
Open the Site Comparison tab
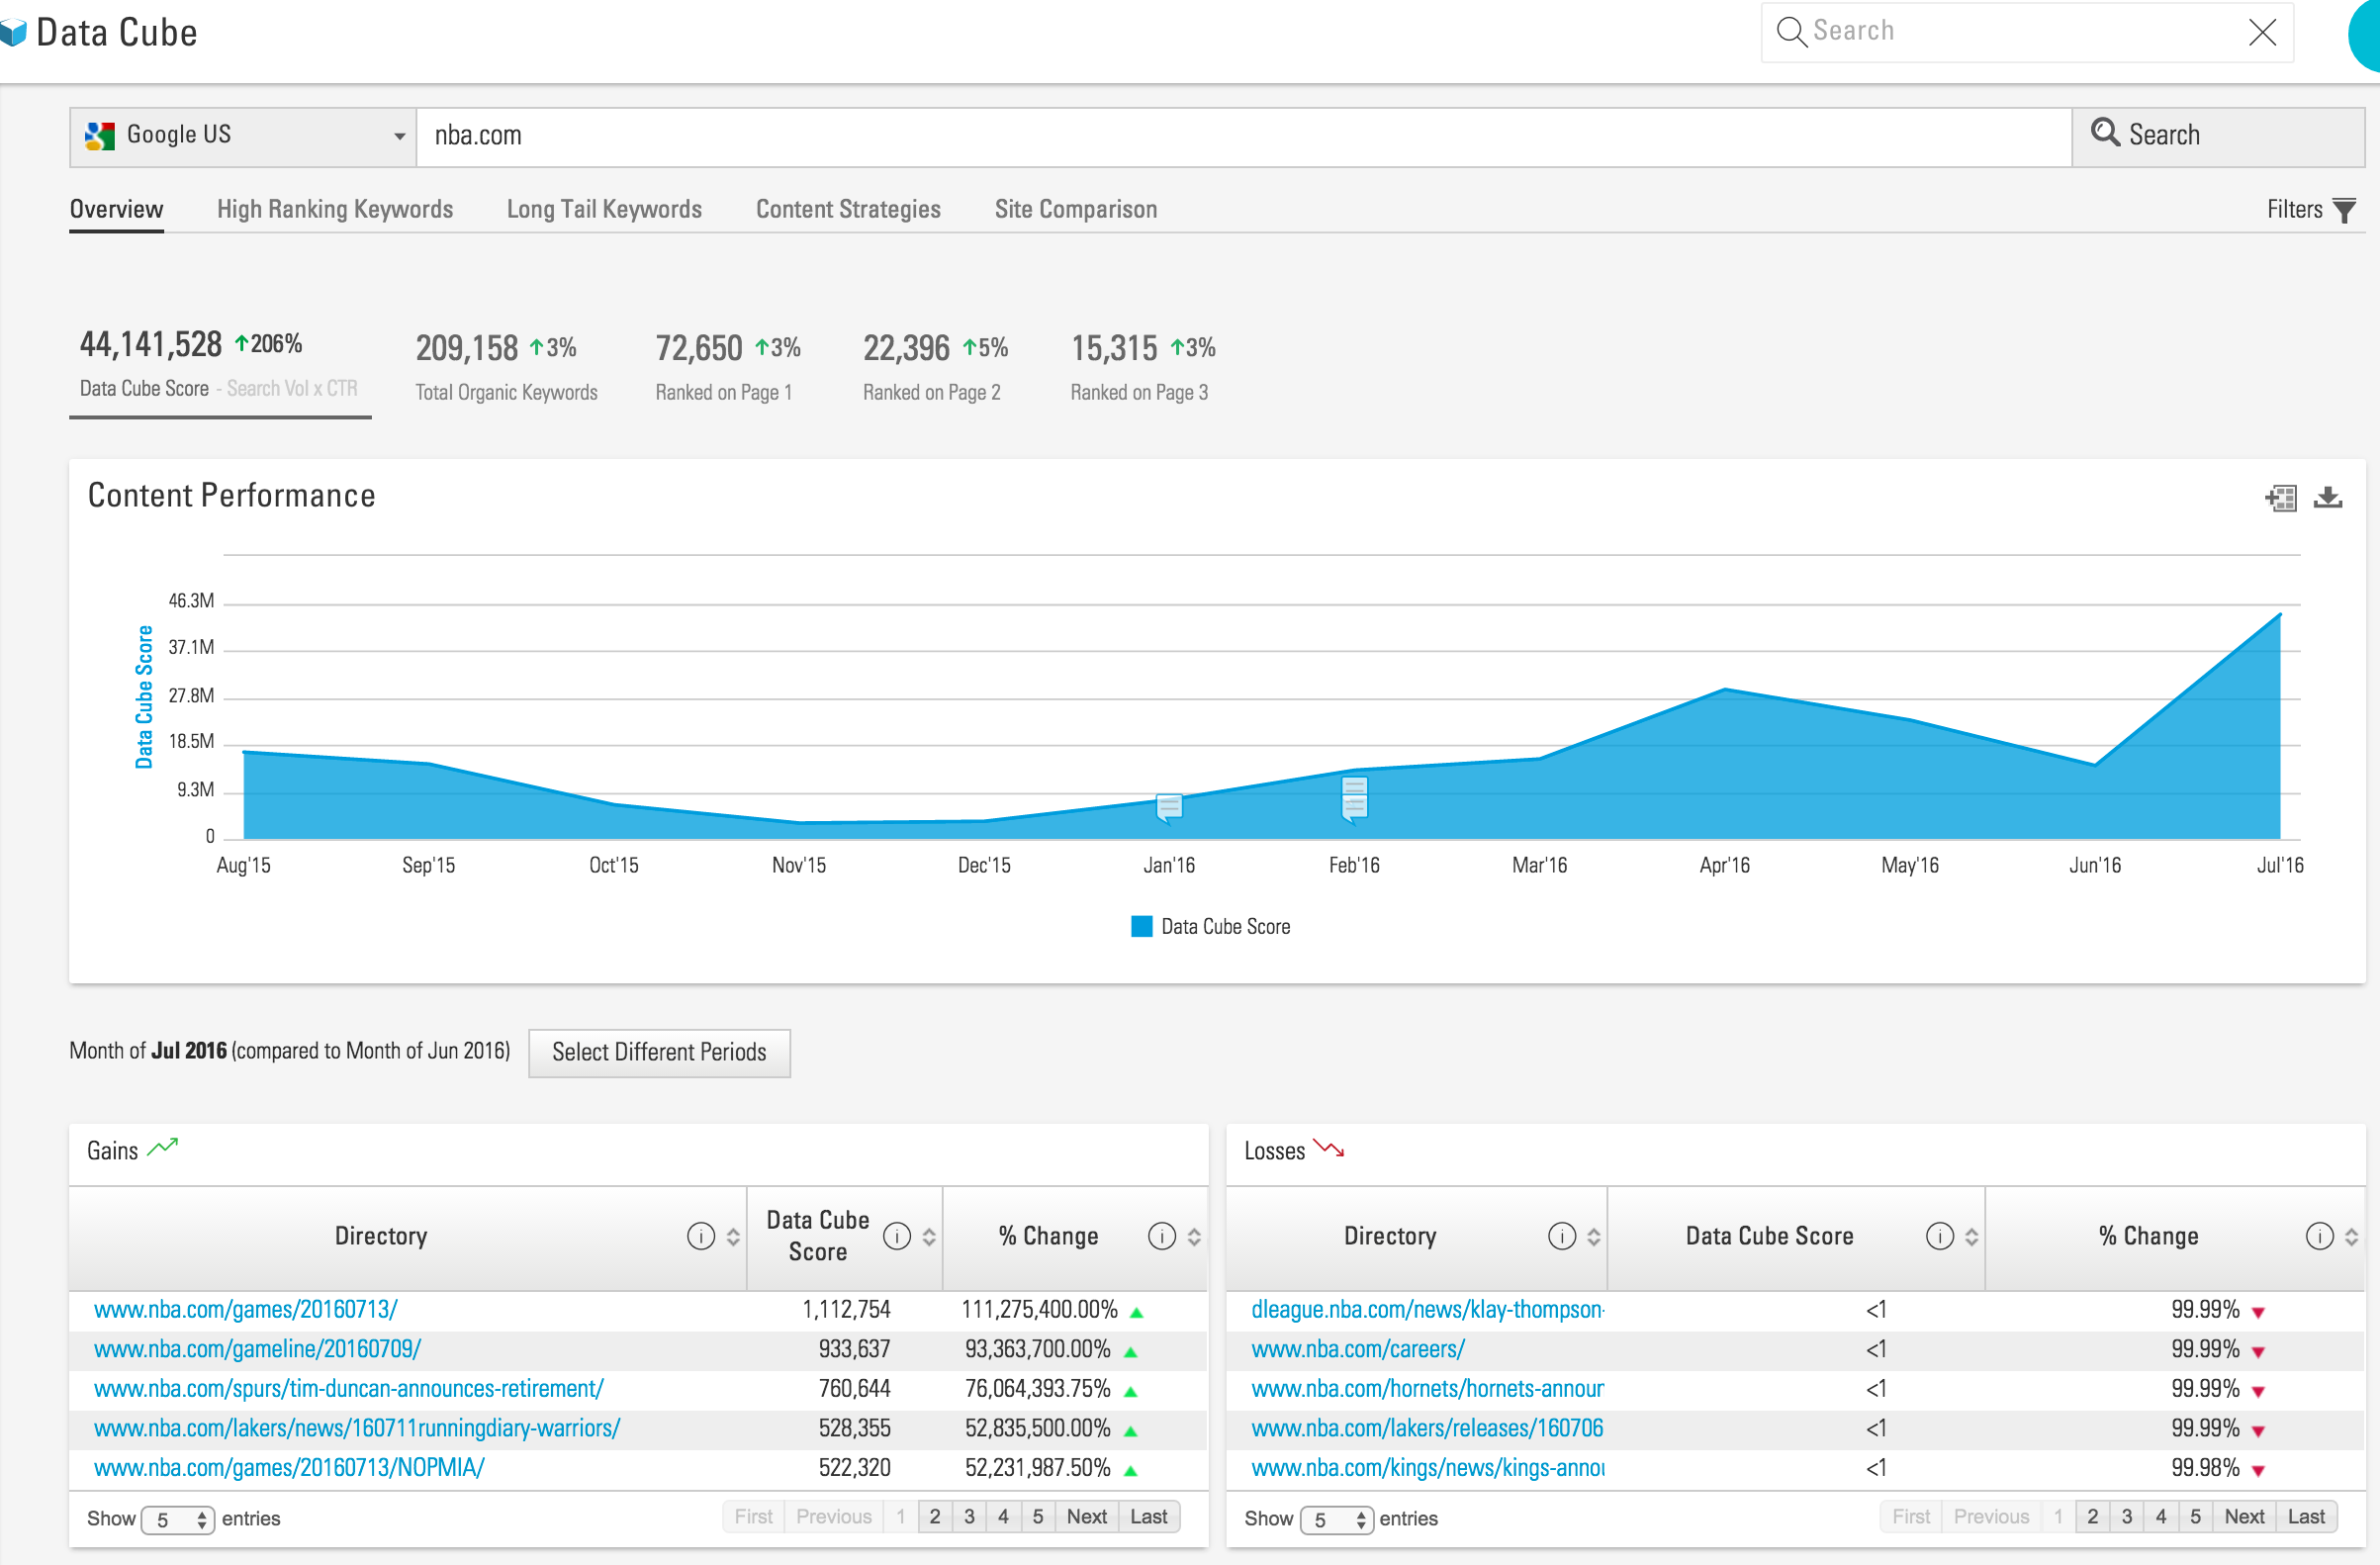pos(1075,209)
